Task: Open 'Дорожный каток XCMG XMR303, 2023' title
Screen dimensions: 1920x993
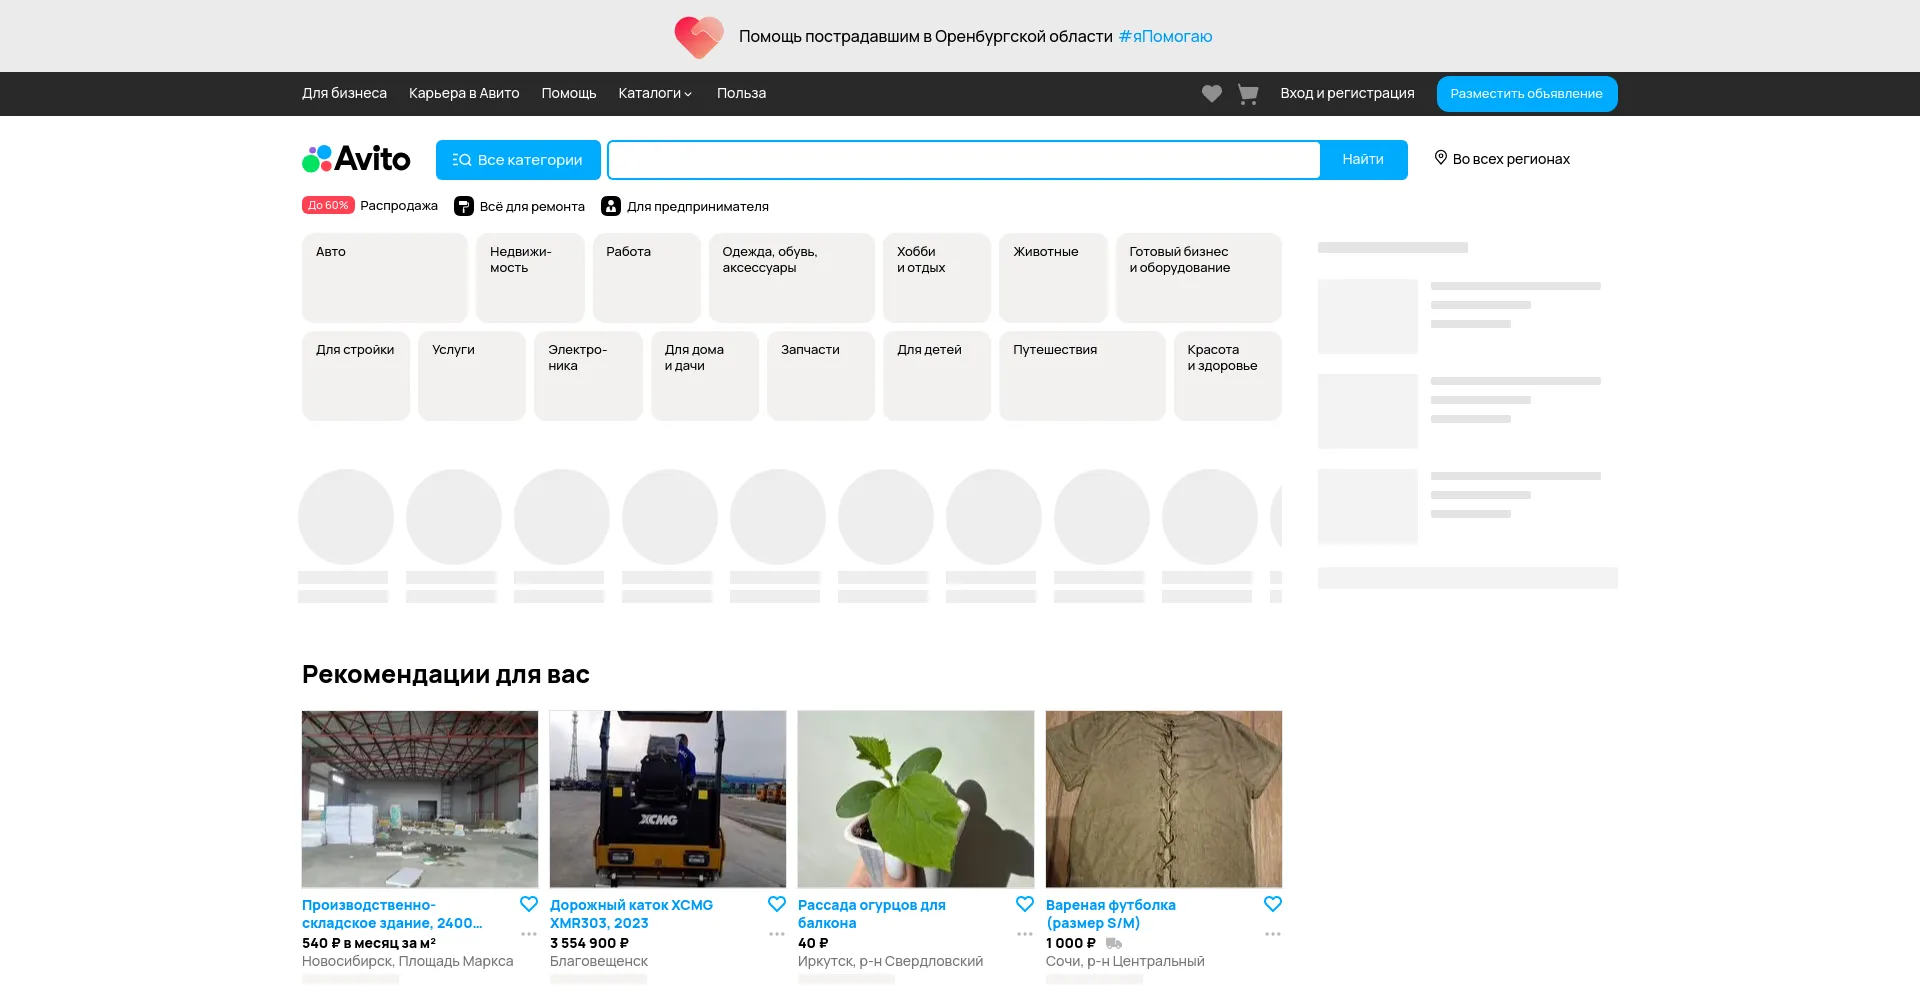Action: [x=631, y=914]
